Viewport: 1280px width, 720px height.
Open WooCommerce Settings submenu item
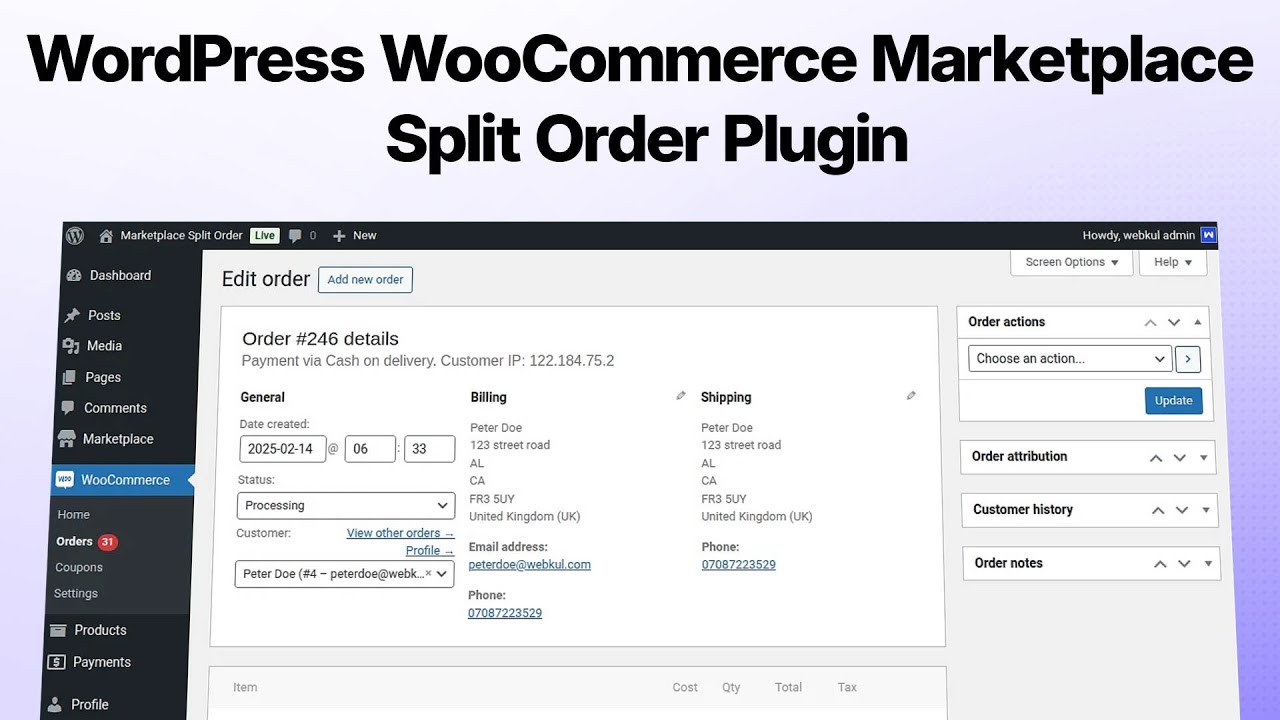[x=76, y=593]
